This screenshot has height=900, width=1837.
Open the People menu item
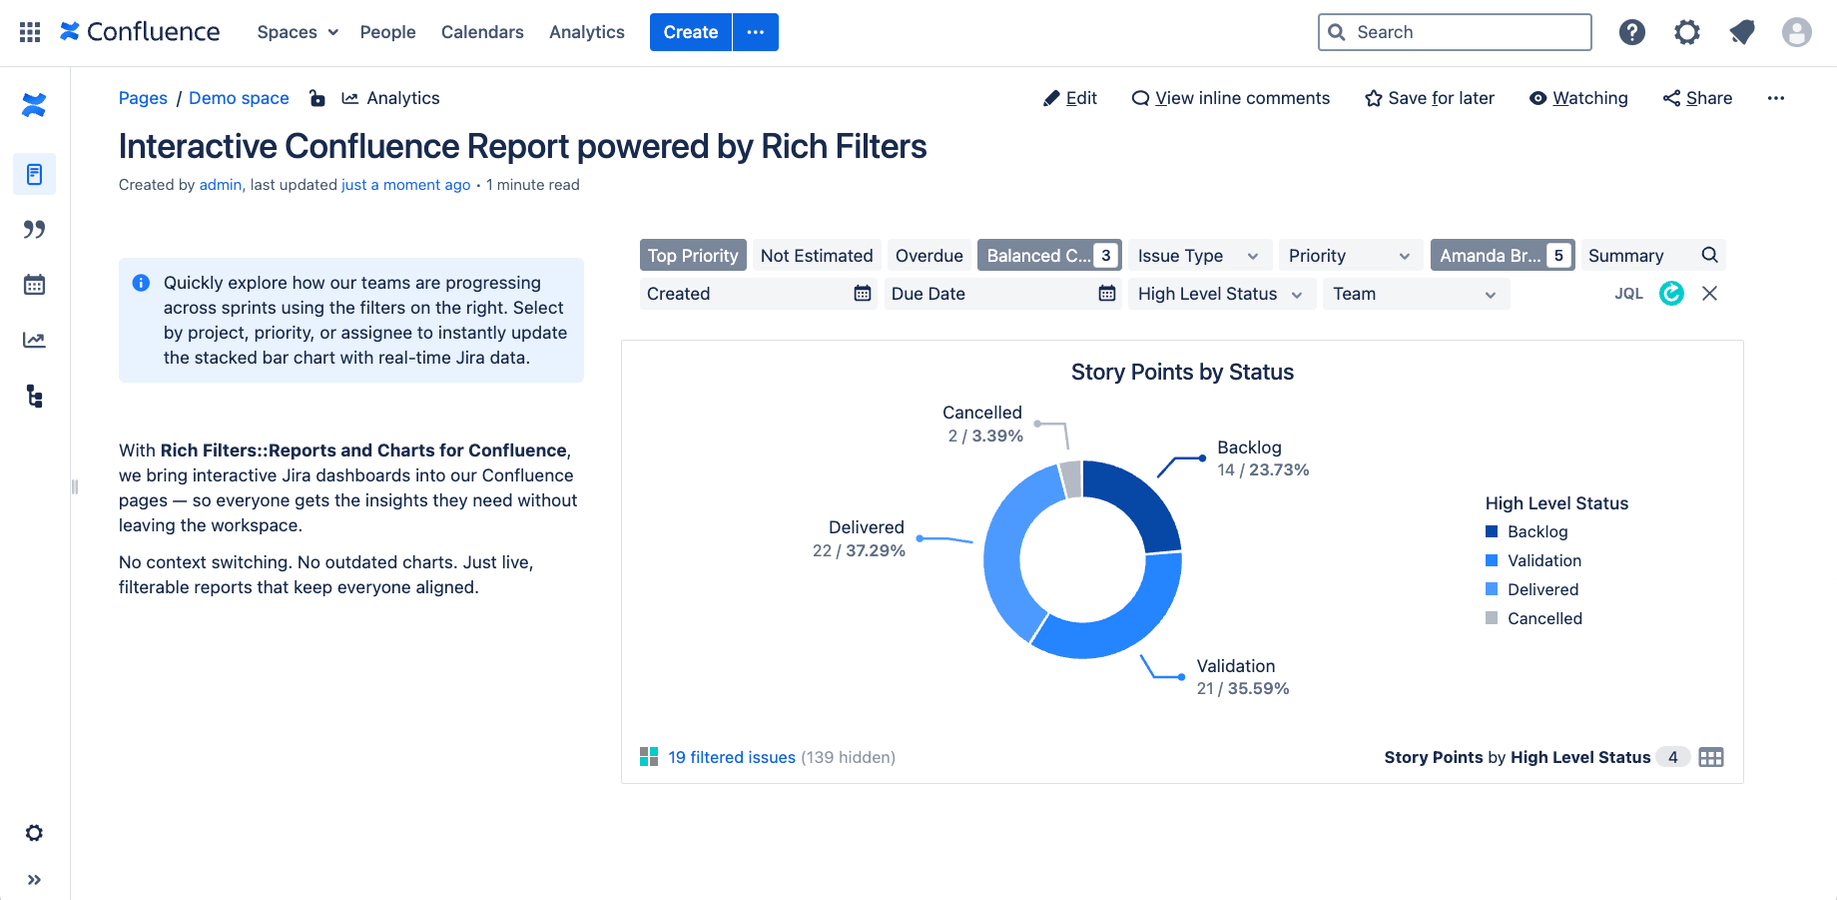(388, 32)
